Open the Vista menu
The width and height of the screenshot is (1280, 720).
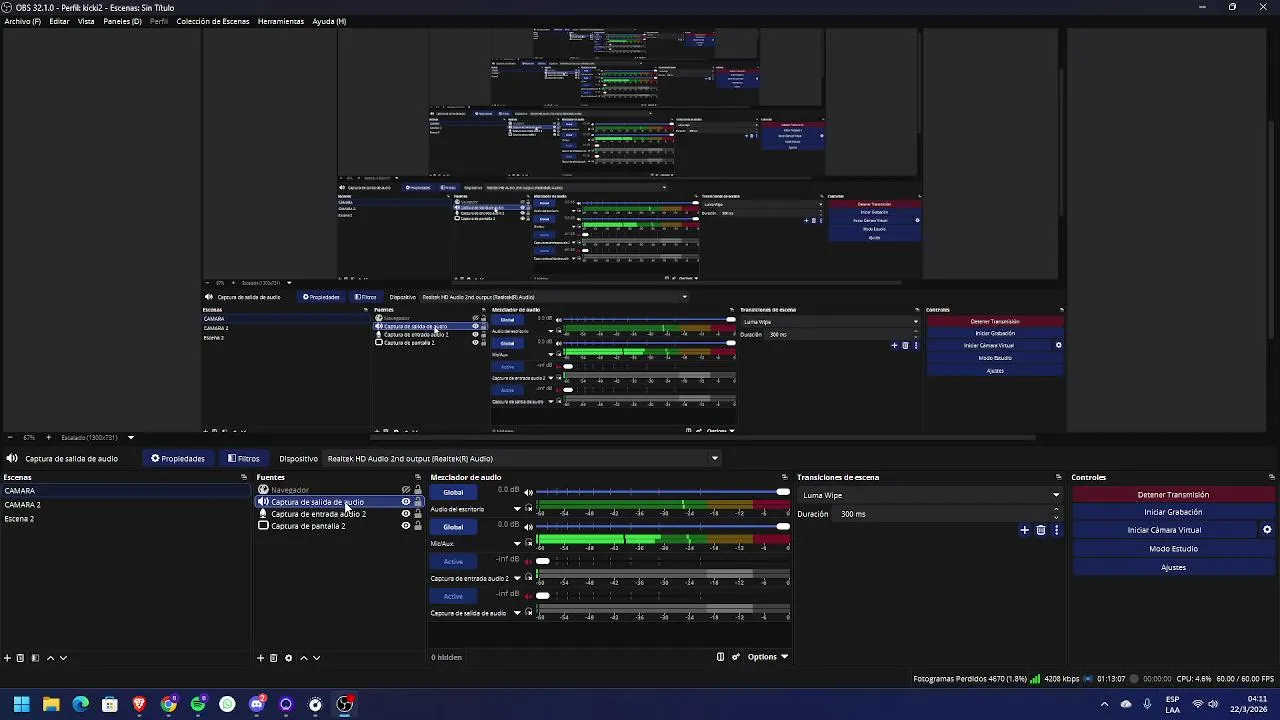(x=86, y=21)
